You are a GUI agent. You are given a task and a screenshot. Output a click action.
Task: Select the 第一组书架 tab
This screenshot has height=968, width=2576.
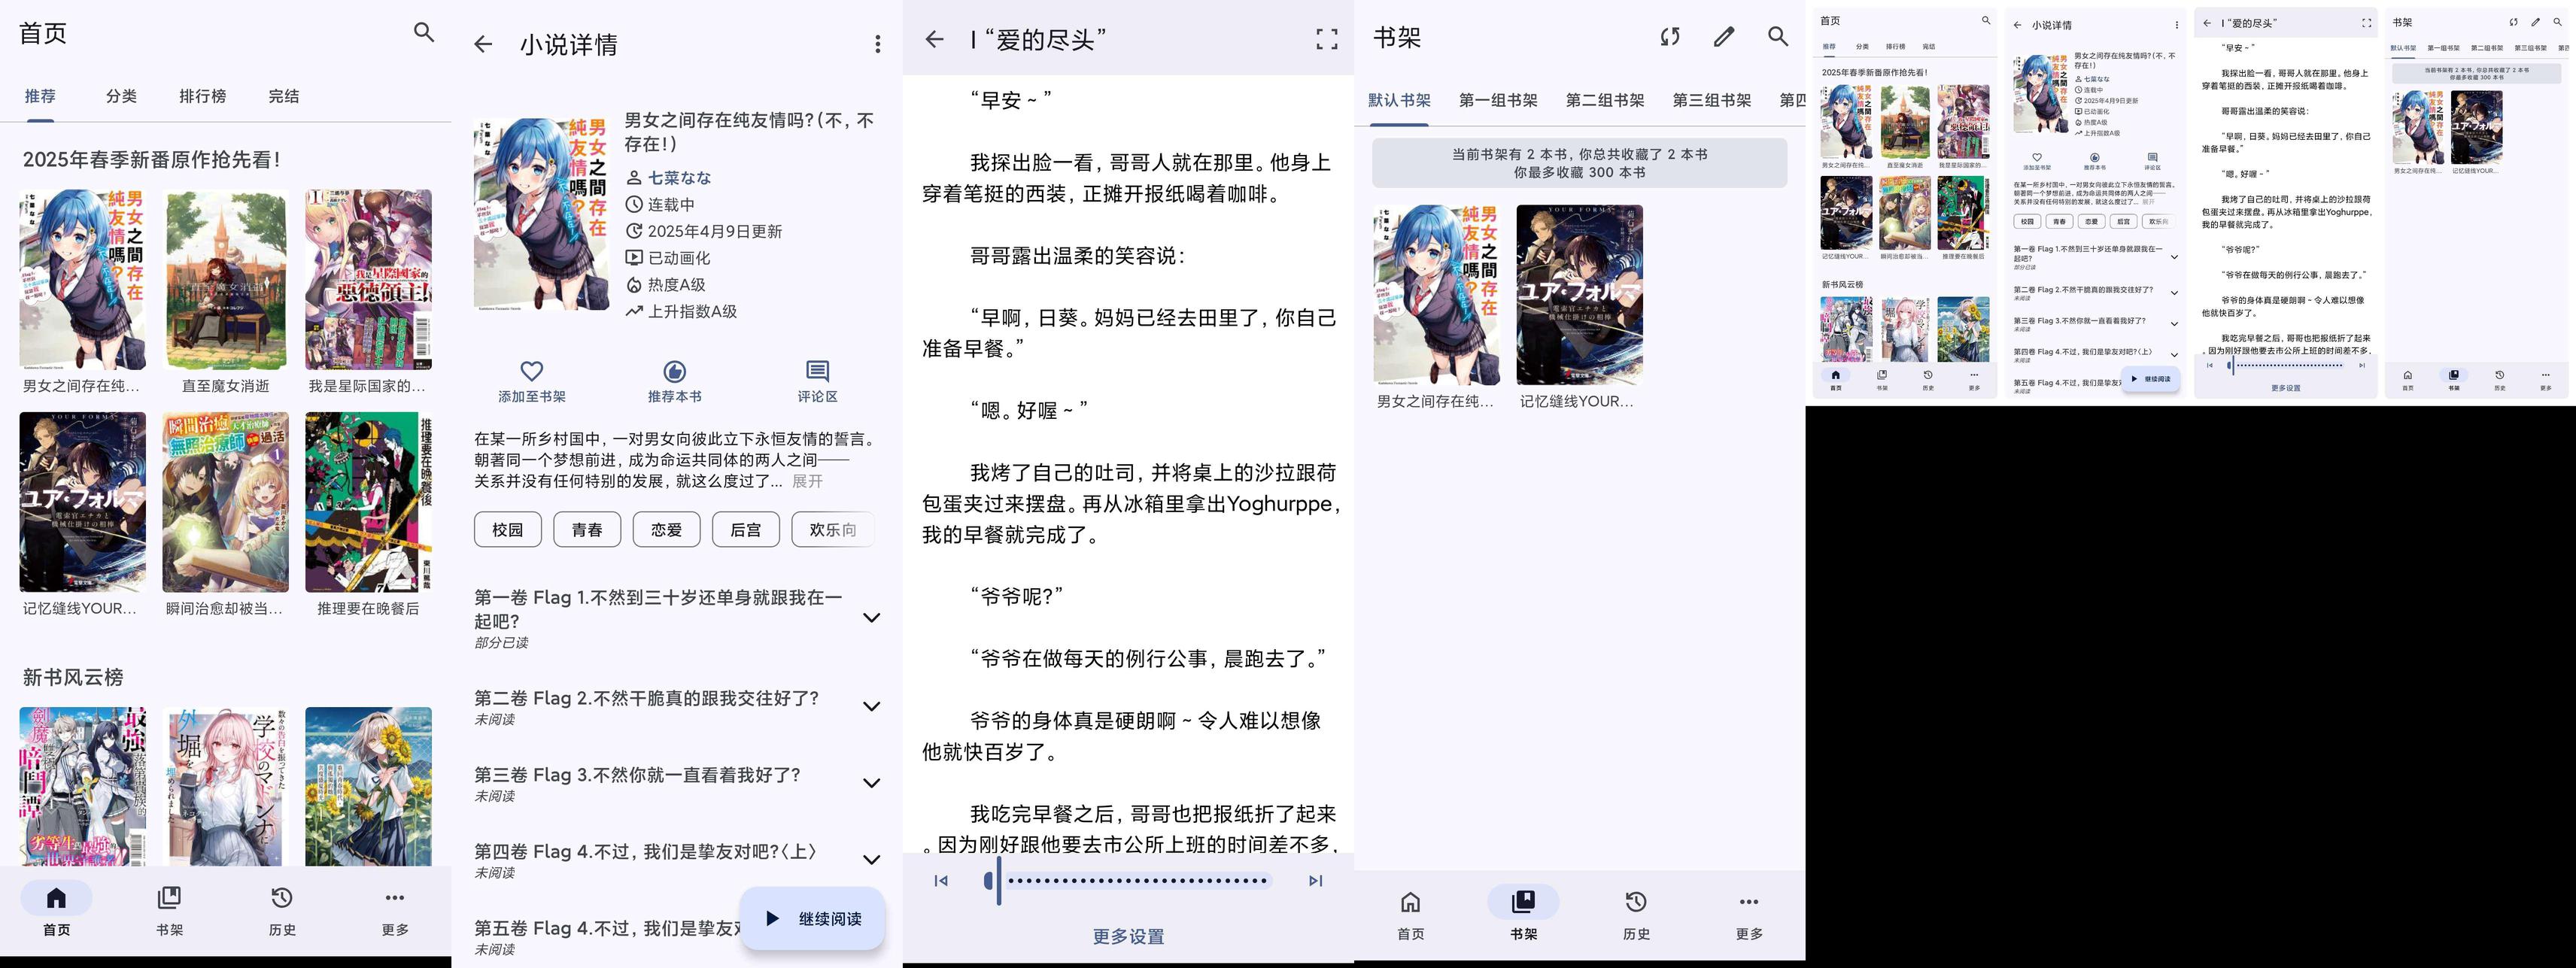click(x=1497, y=100)
